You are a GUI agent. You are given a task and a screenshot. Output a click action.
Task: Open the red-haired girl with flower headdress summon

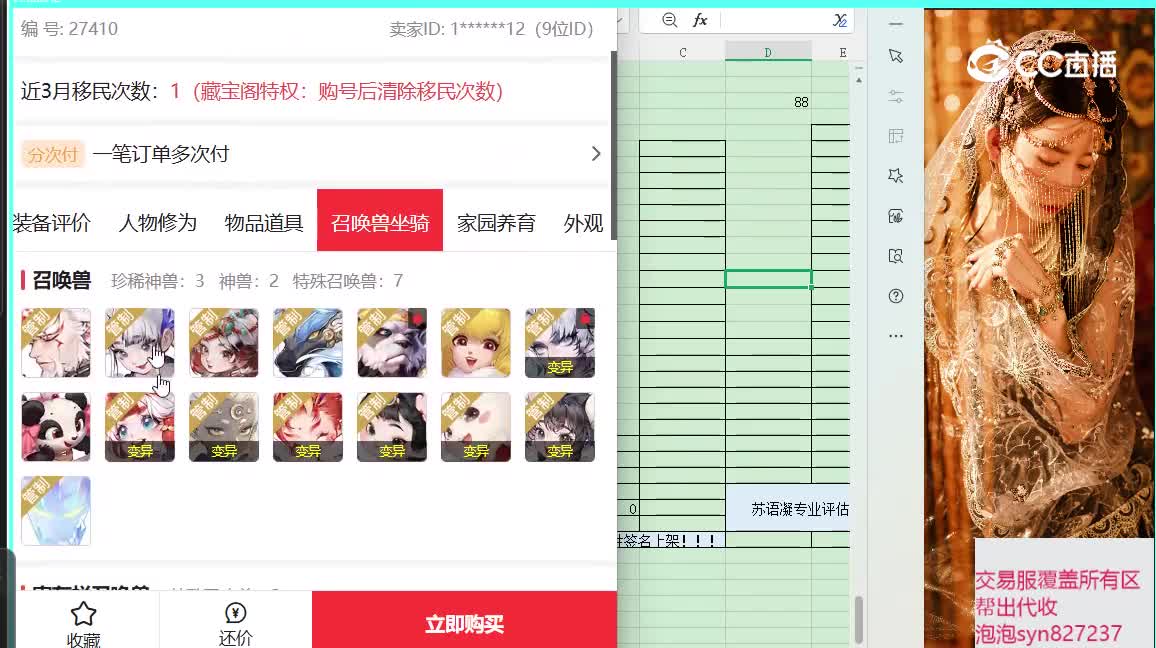tap(224, 343)
